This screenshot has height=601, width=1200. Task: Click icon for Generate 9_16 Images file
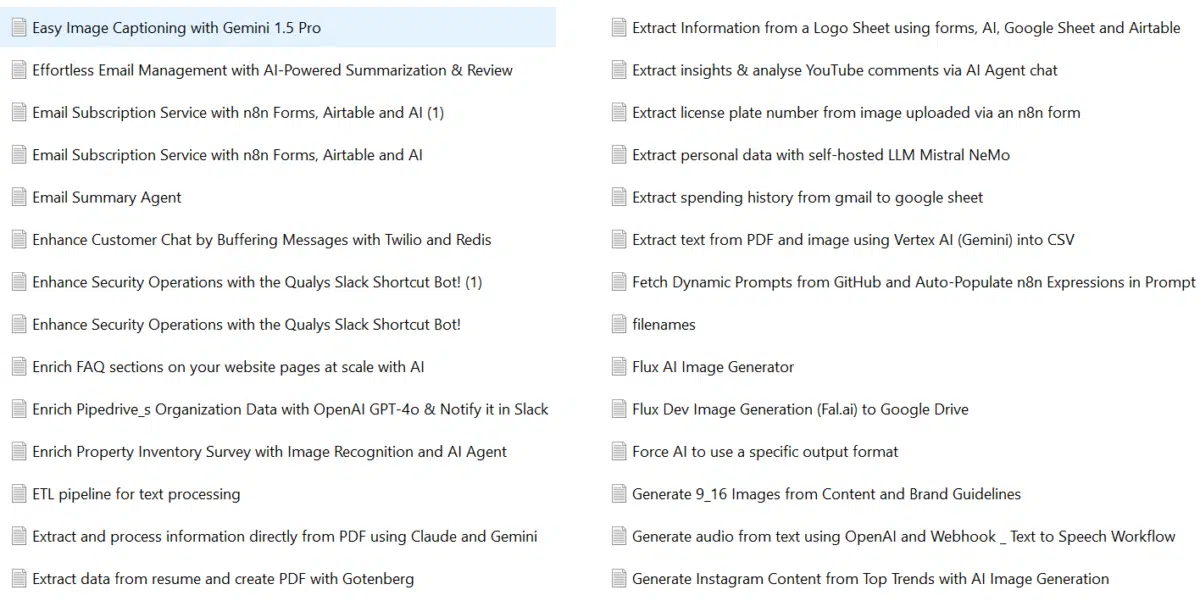coord(619,494)
